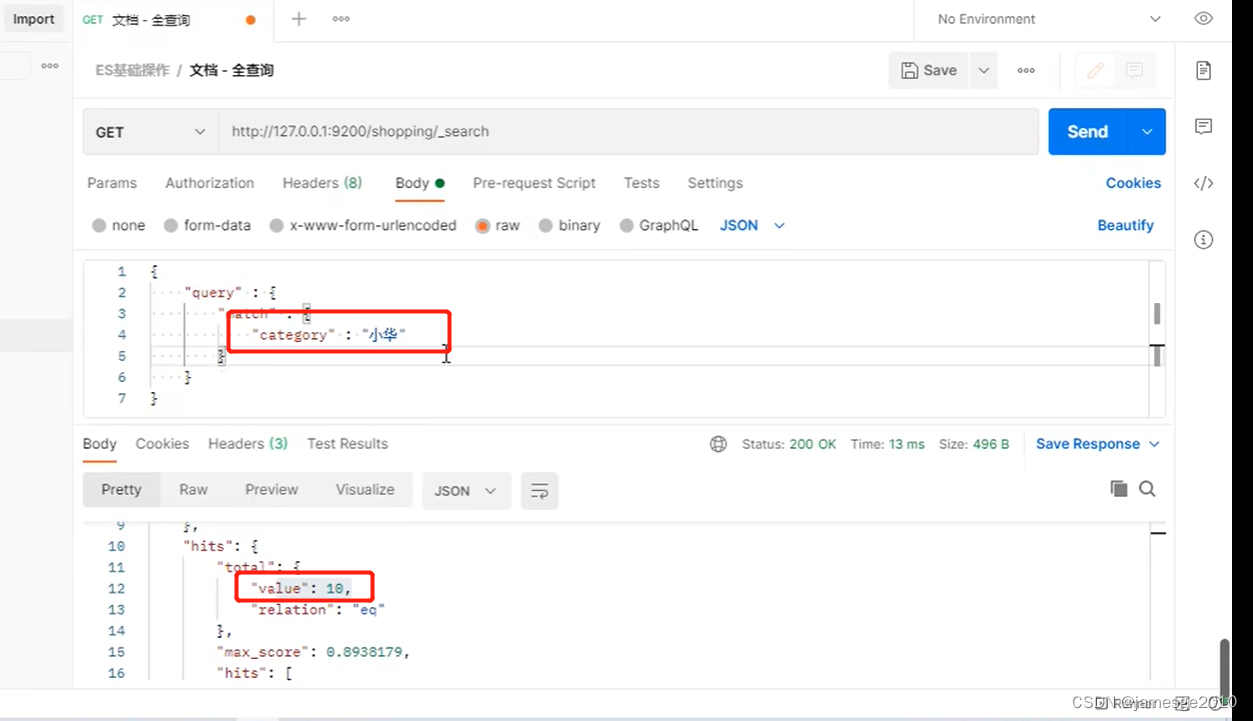1253x721 pixels.
Task: Open tab options three-dots menu
Action: pos(341,19)
